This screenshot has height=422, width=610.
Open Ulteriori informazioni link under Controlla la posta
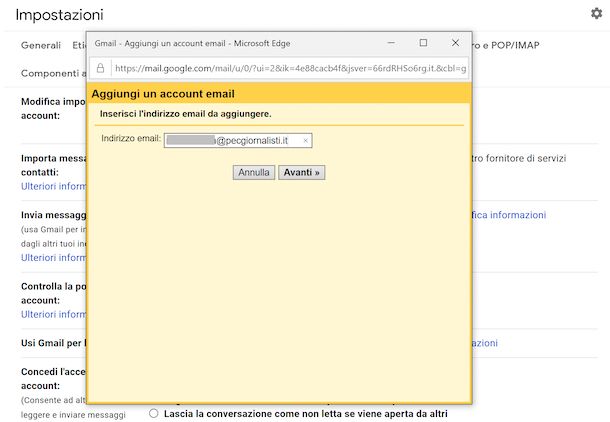tap(53, 314)
